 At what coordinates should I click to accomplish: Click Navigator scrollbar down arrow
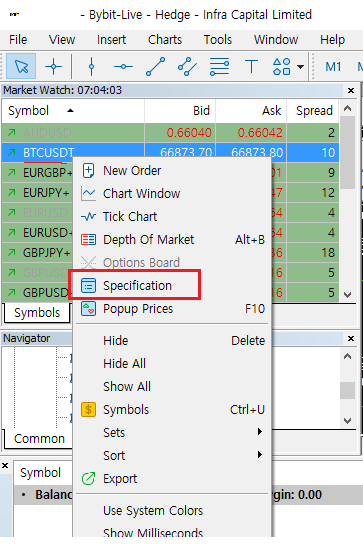(347, 420)
